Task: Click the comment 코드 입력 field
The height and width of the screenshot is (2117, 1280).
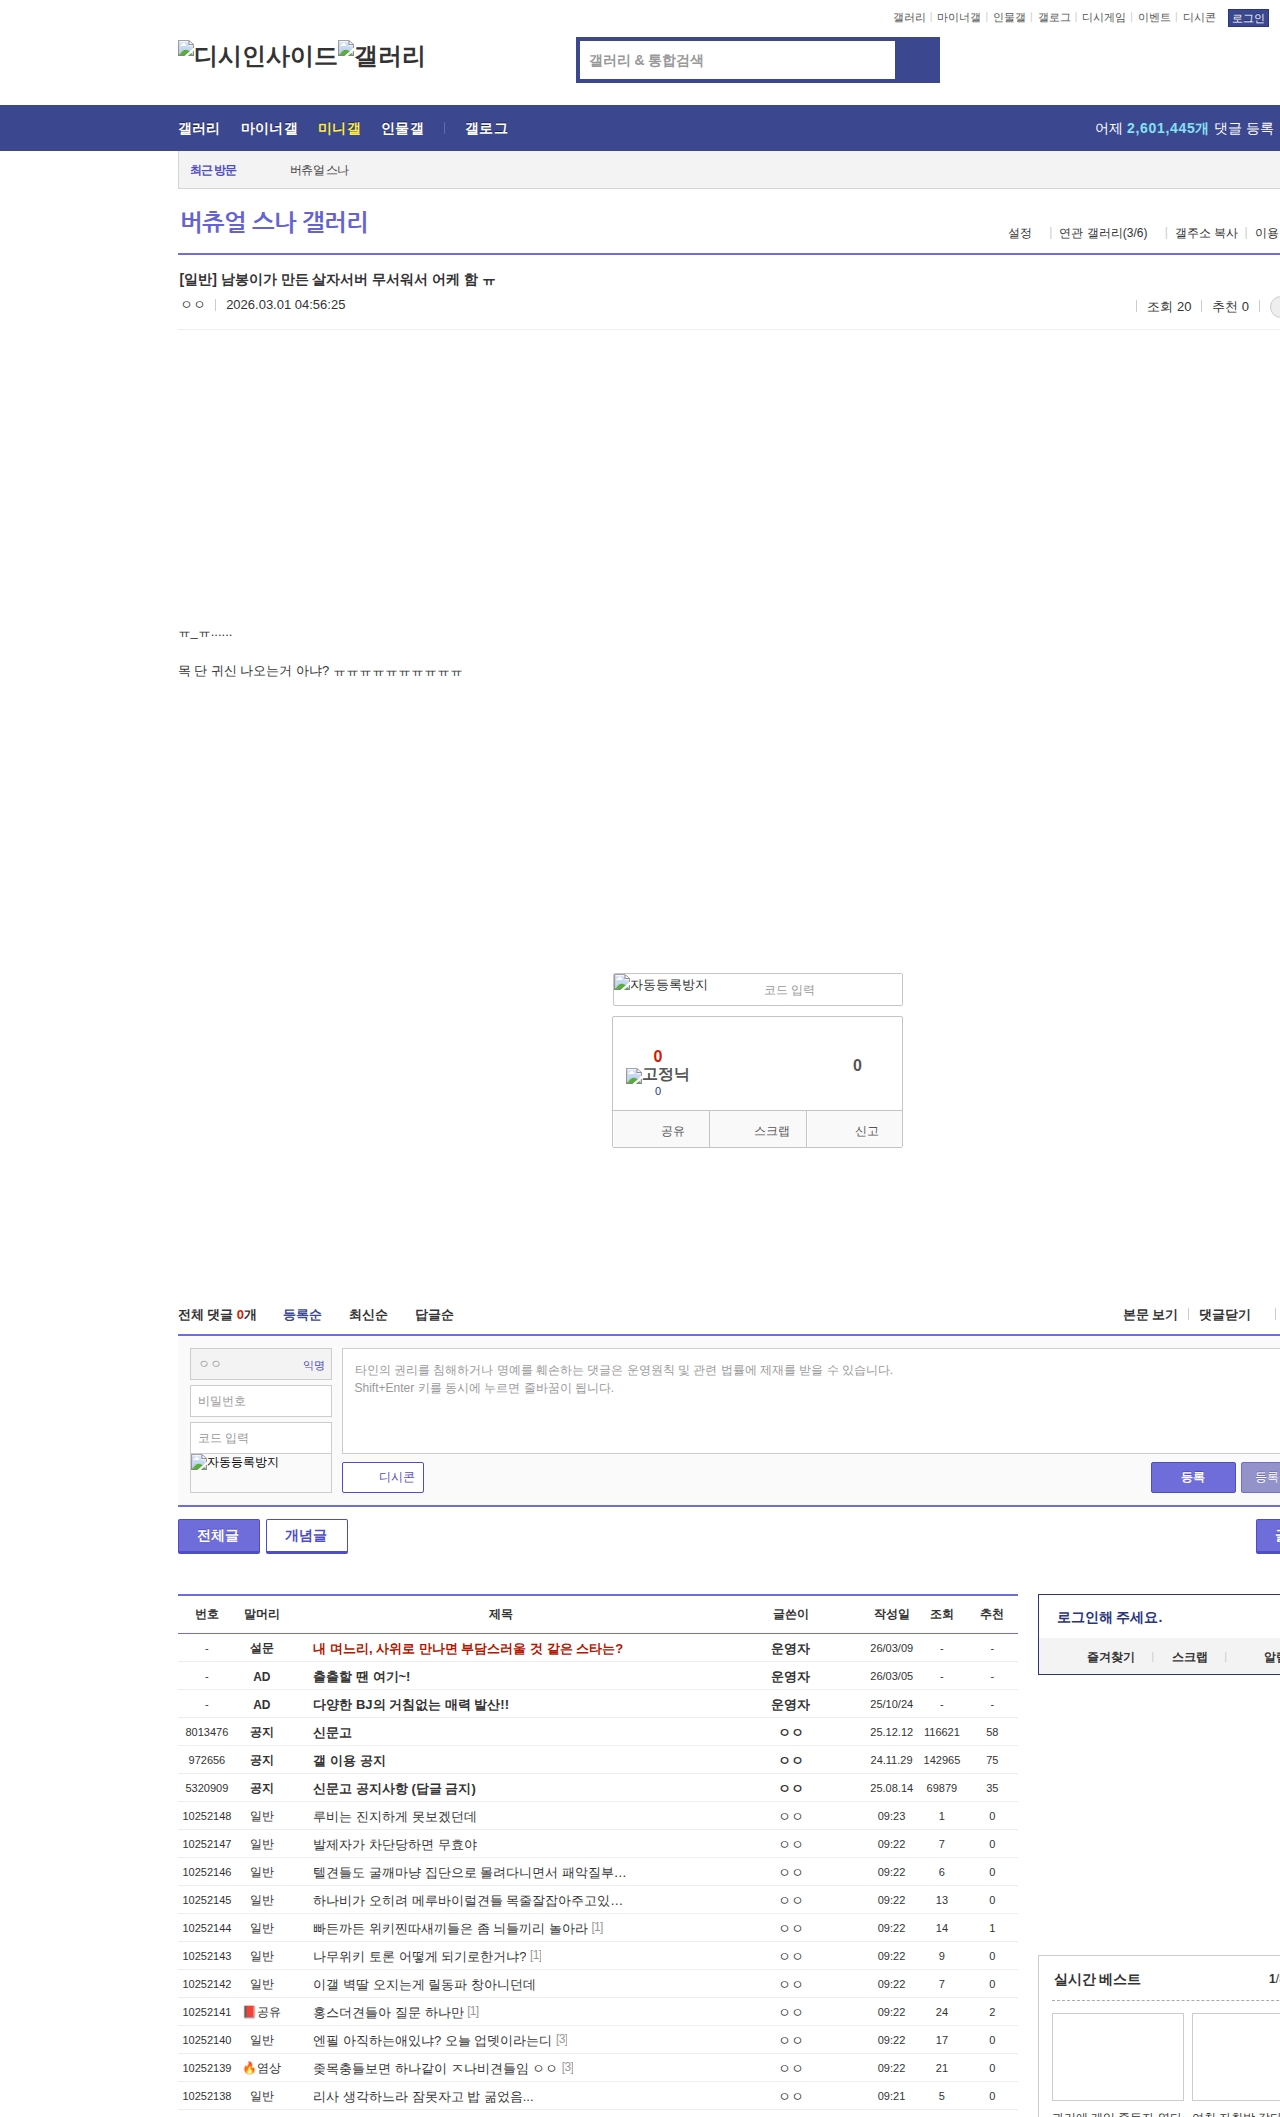Action: point(261,1438)
